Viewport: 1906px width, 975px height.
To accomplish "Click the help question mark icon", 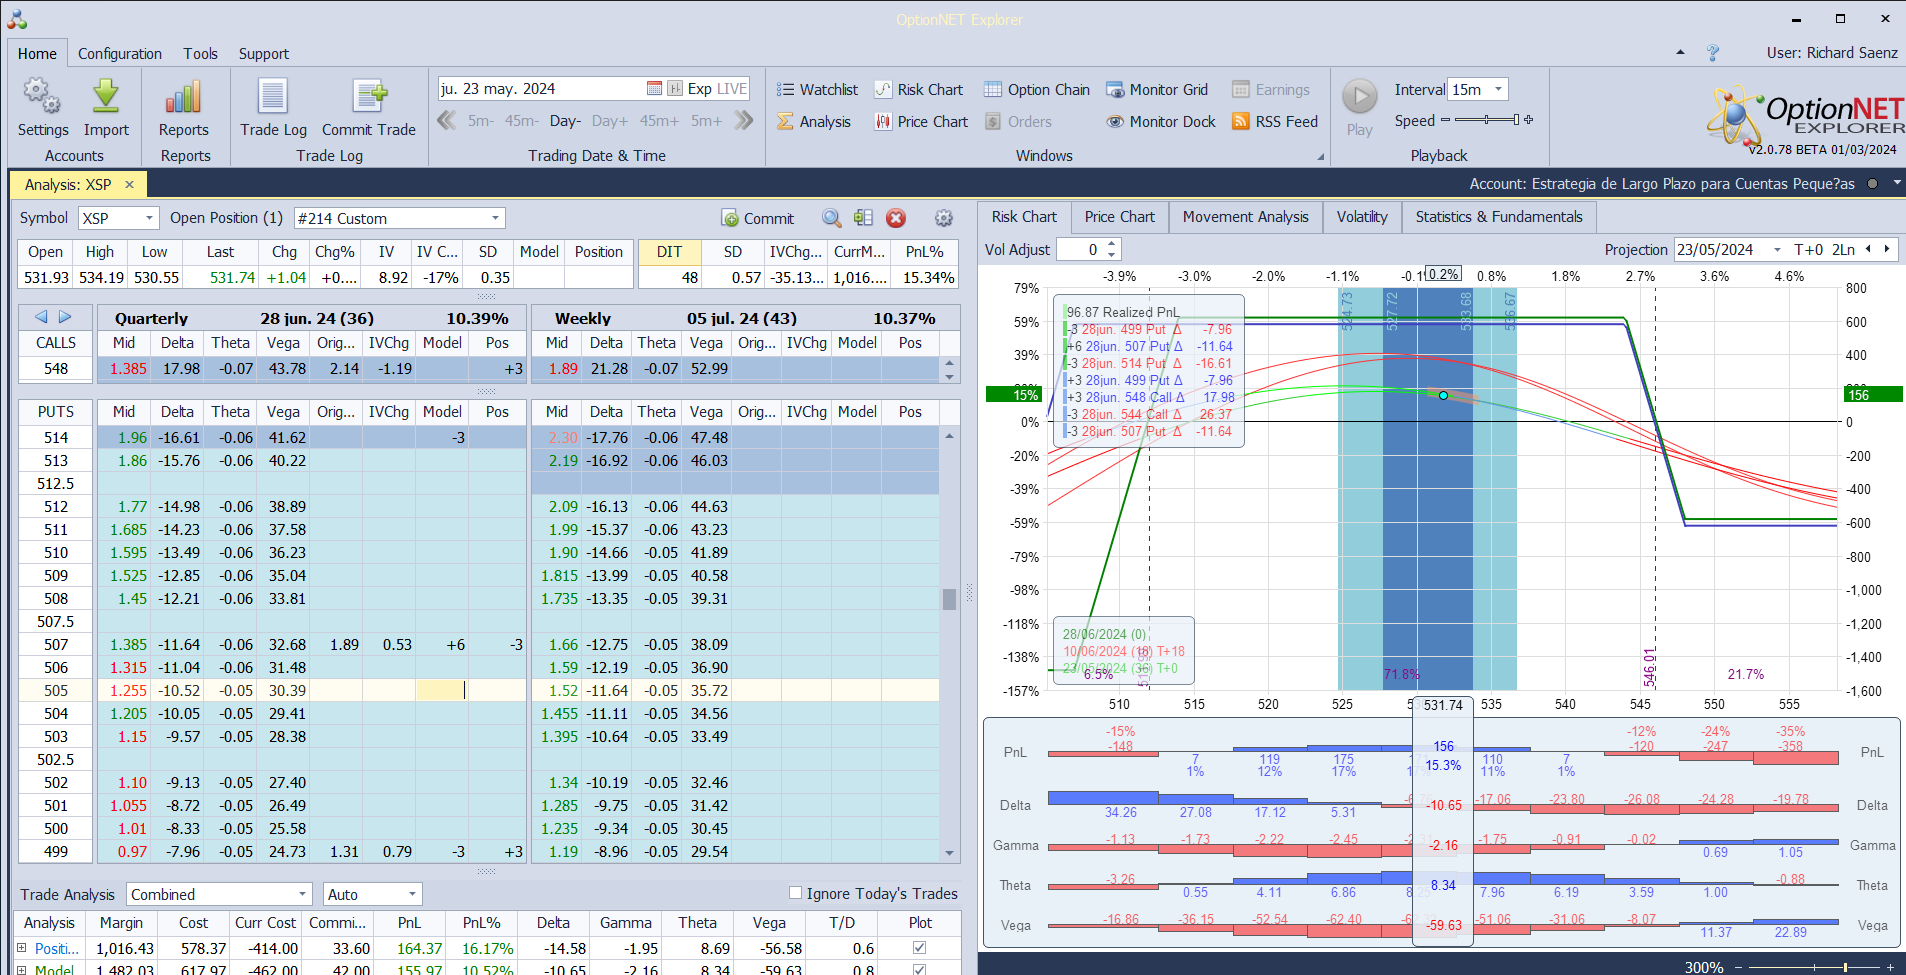I will pos(1713,53).
